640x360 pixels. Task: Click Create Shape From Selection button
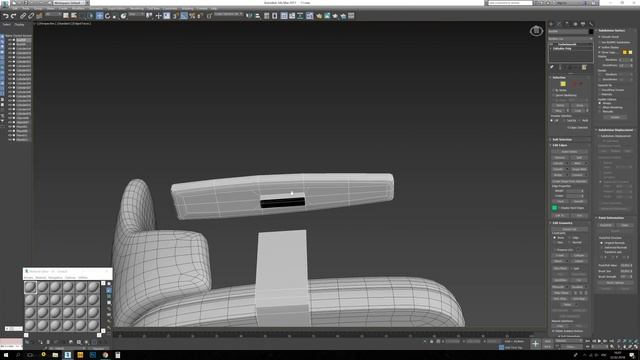tap(570, 181)
